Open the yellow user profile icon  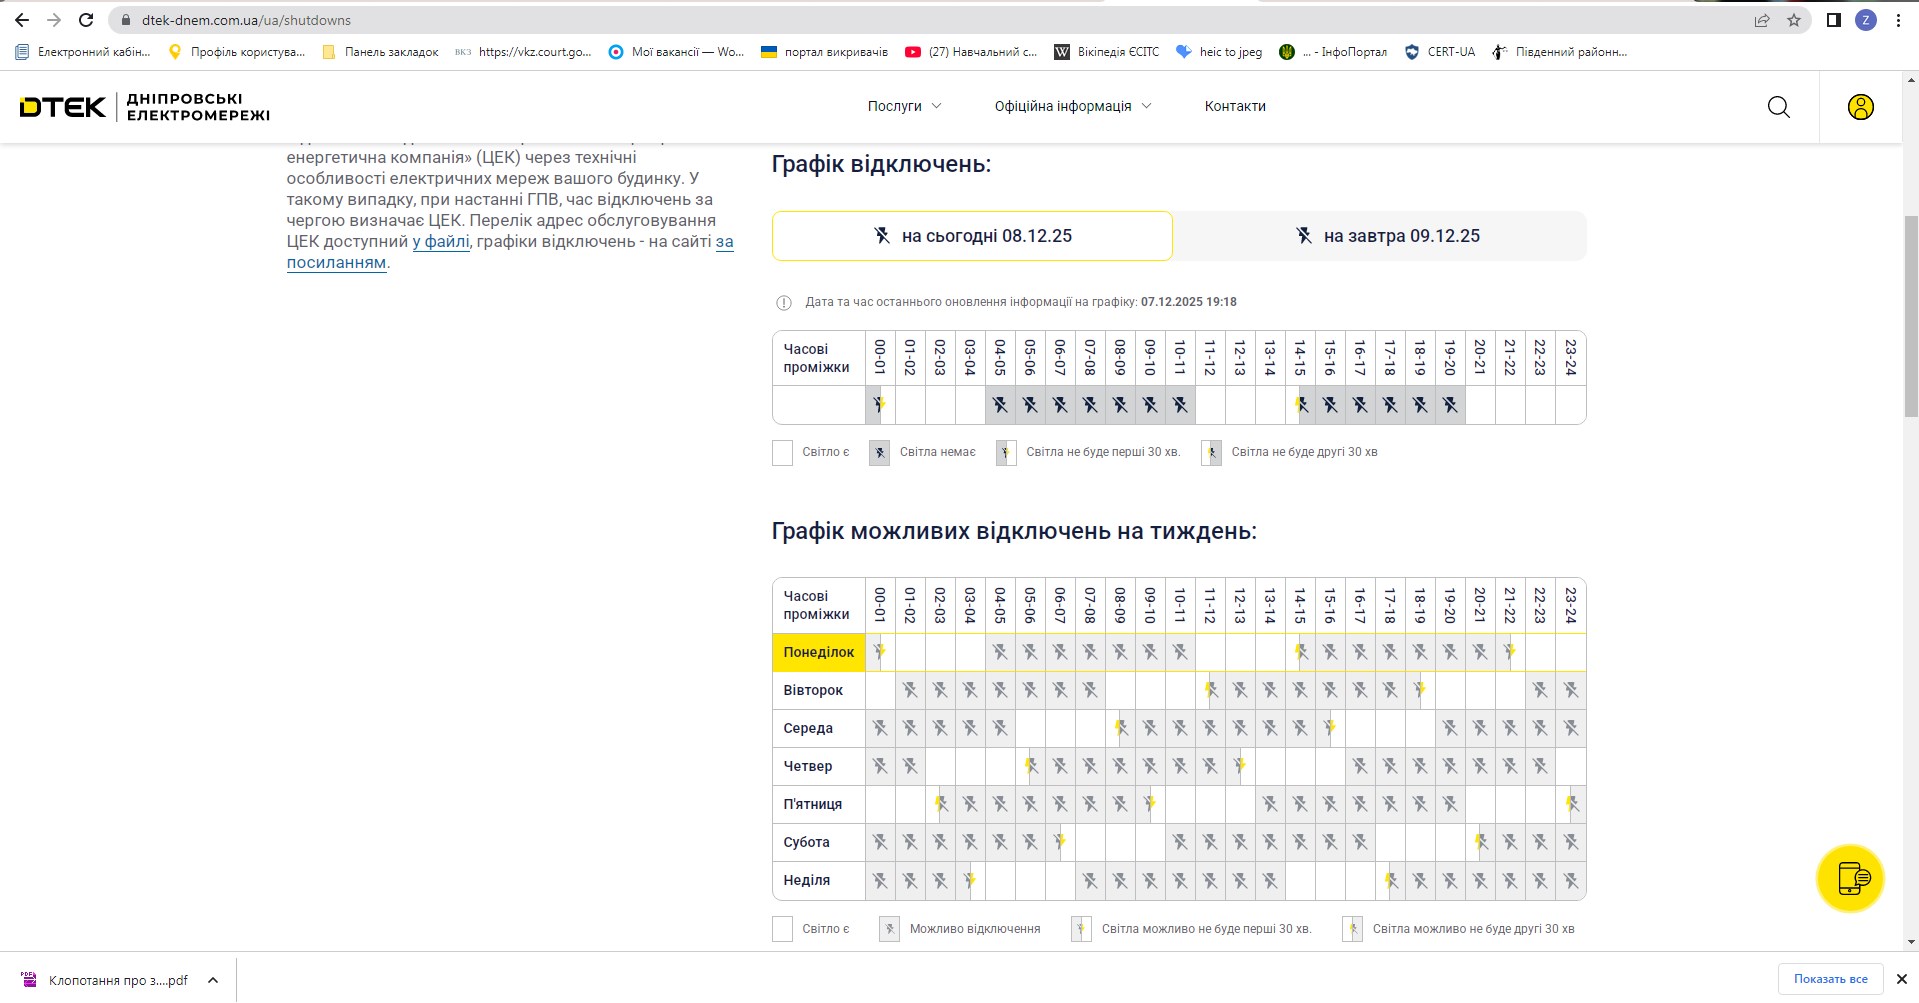(x=1860, y=107)
